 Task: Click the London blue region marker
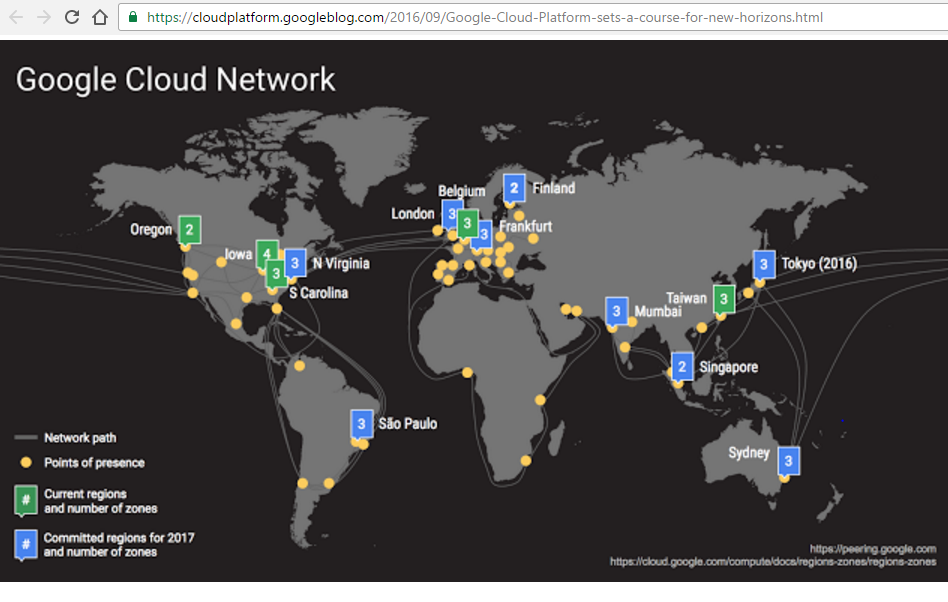point(450,214)
